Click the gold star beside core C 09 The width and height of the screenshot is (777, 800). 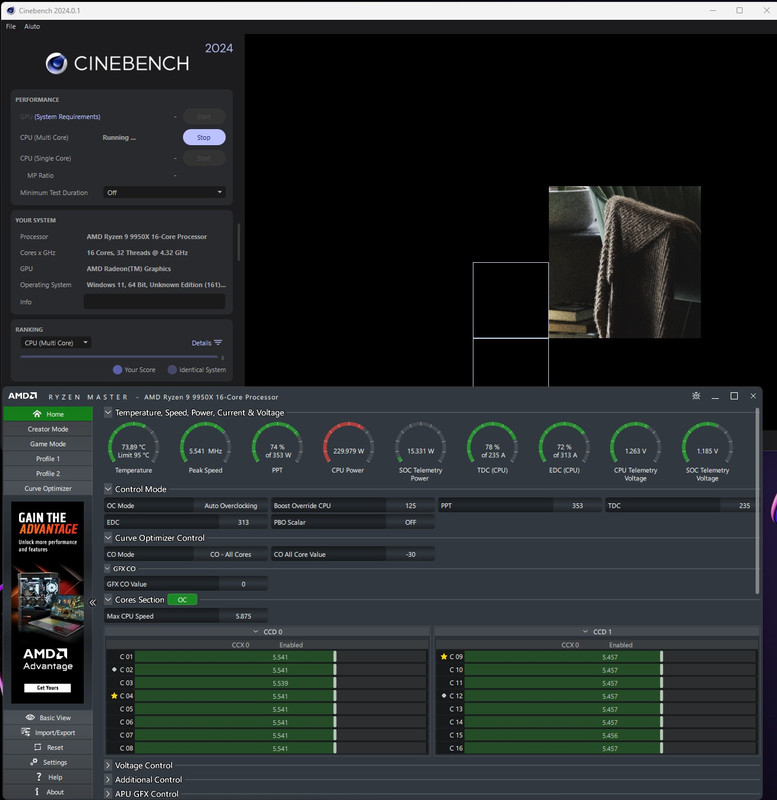tap(444, 657)
